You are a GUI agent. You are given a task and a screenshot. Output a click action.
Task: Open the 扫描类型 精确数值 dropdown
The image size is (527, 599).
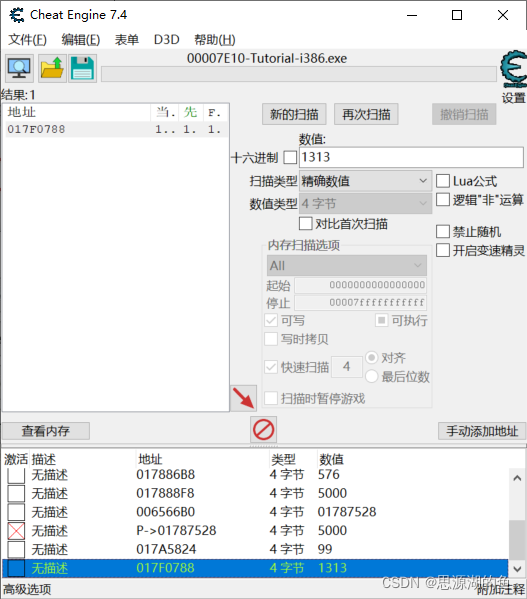[365, 181]
